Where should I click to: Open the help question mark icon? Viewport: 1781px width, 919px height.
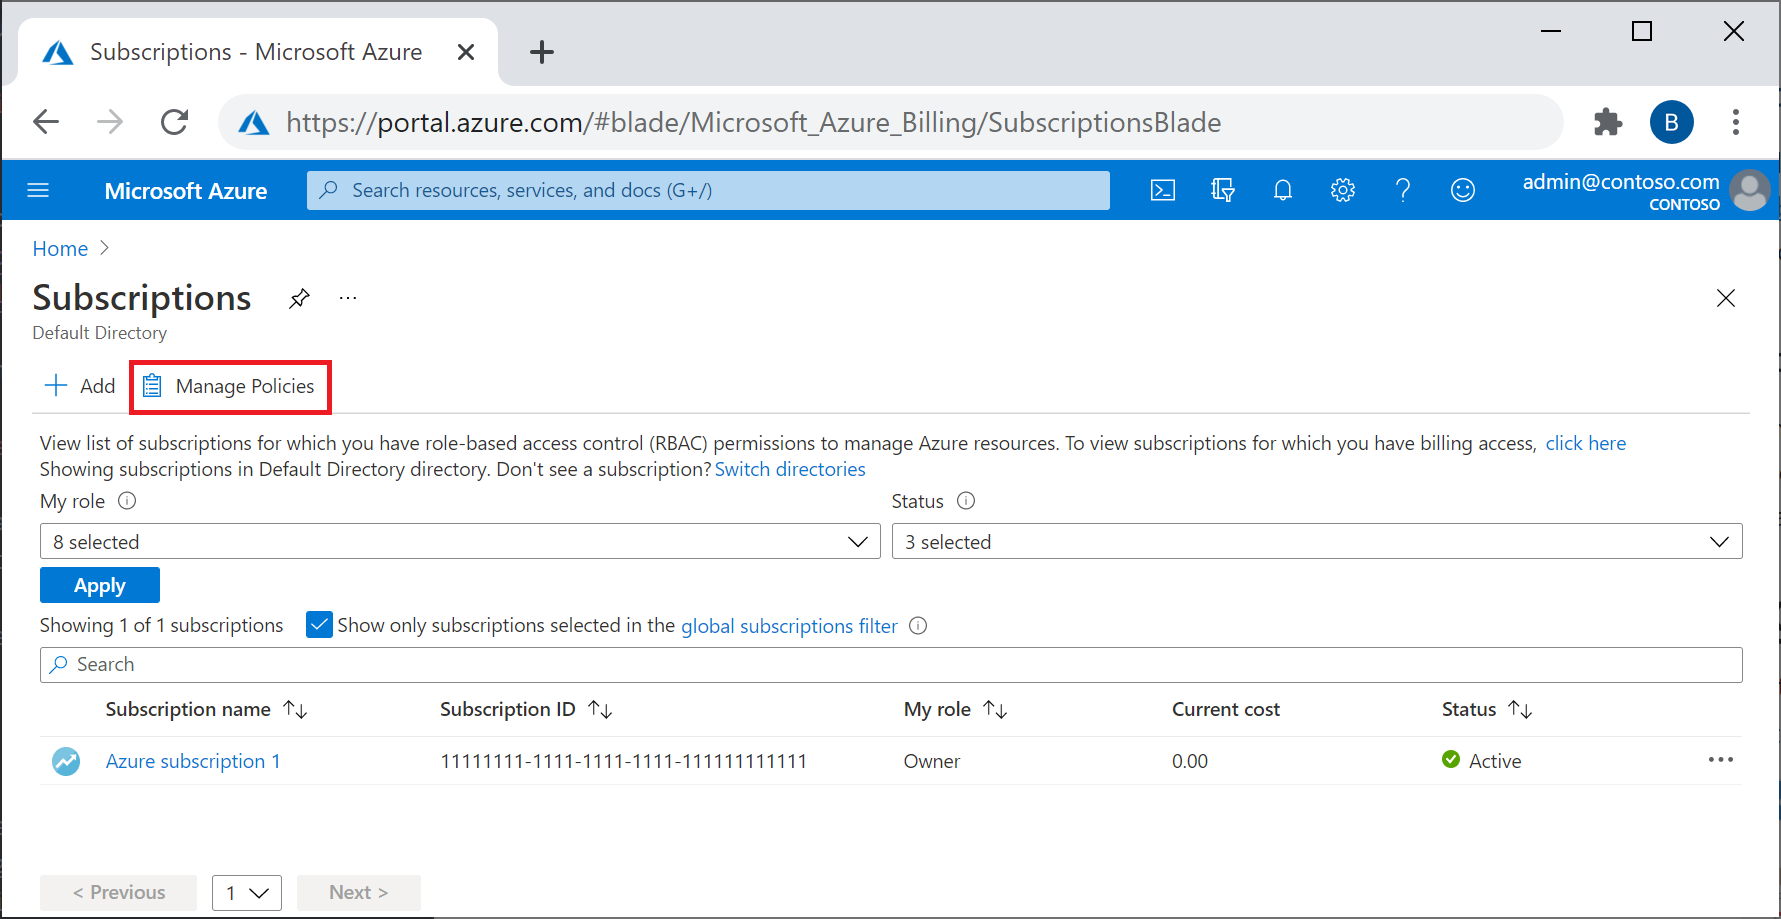click(x=1403, y=190)
